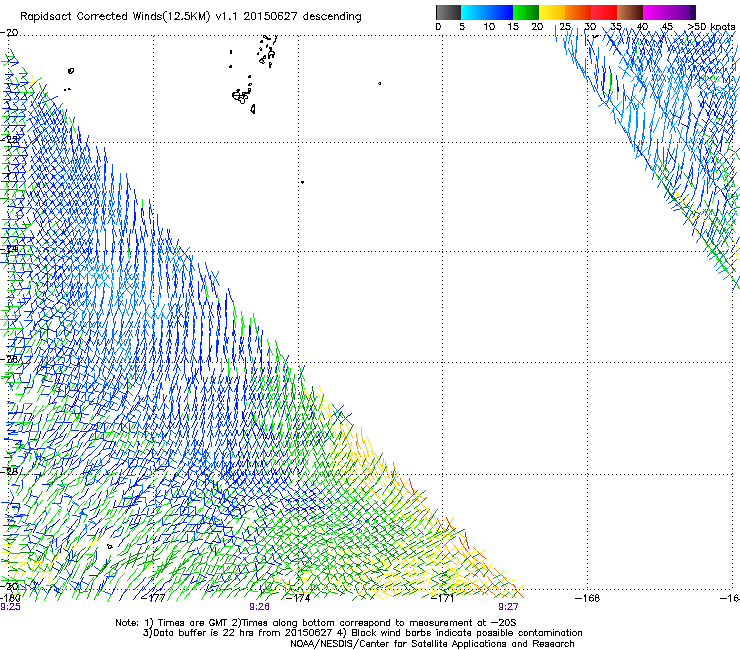Click the '20' label under the color bar
Screen dimensions: 740x650
(537, 27)
